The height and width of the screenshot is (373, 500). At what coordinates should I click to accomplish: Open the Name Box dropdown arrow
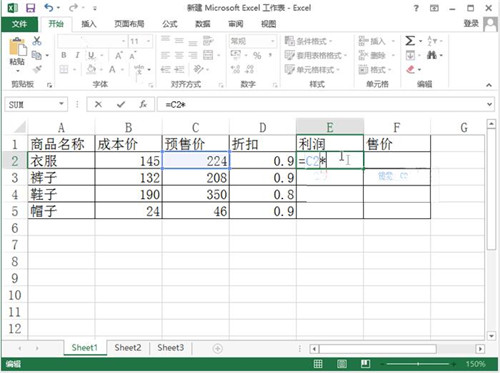(61, 104)
